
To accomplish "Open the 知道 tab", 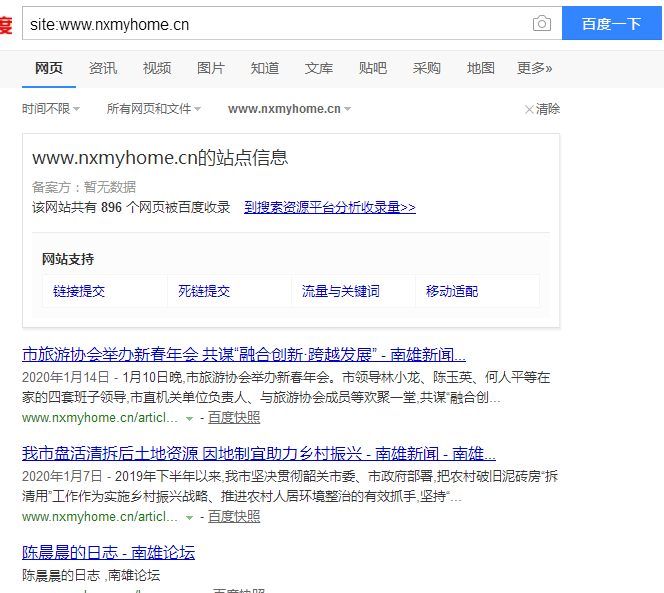I will tap(265, 68).
